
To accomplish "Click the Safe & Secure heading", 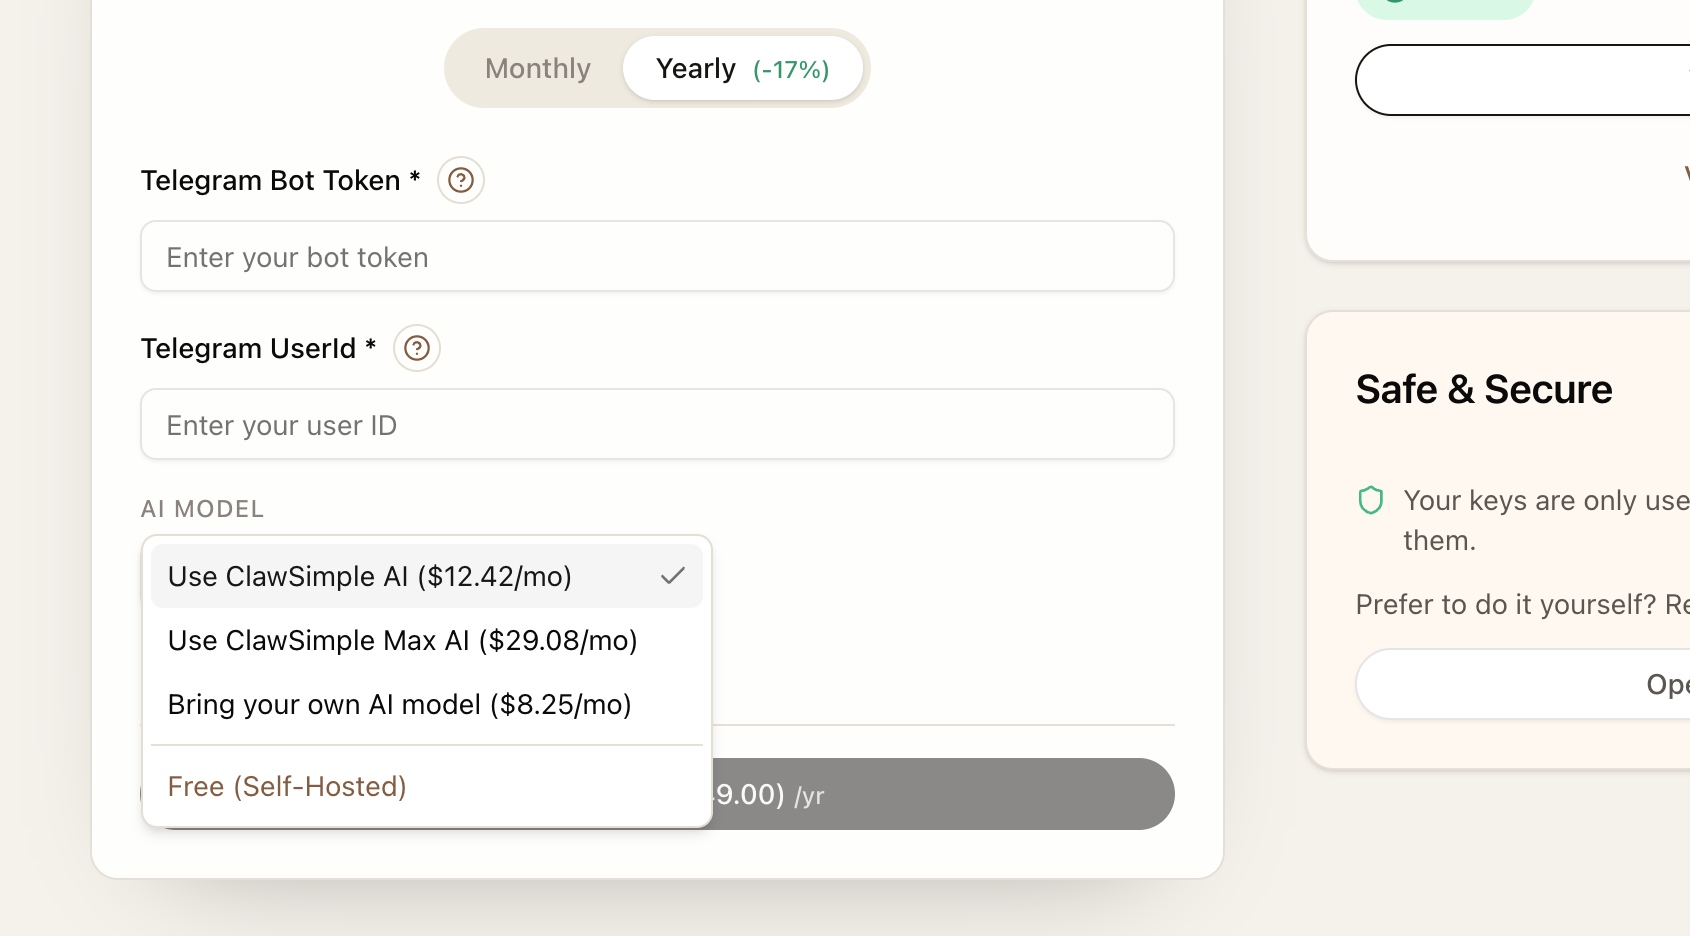I will [1484, 389].
